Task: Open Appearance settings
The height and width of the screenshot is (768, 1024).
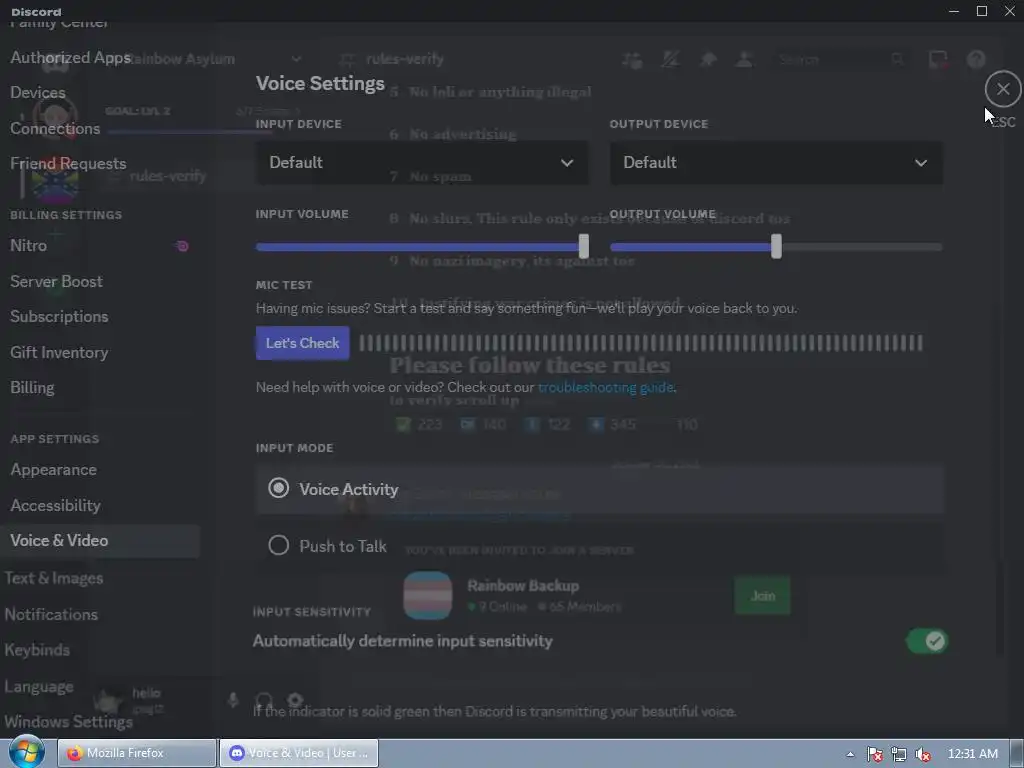Action: pyautogui.click(x=54, y=470)
